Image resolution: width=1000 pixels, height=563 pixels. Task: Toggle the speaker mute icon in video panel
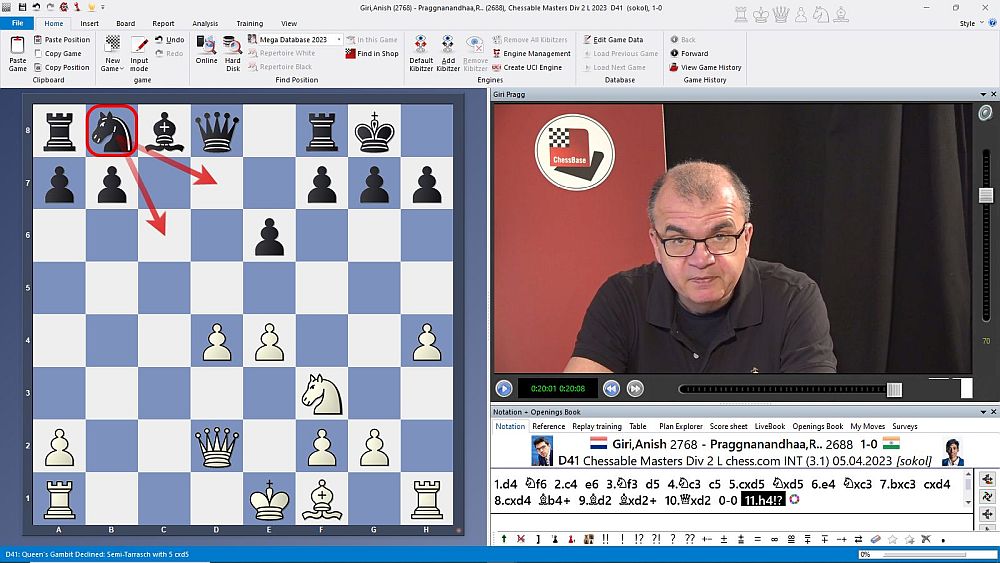(985, 114)
